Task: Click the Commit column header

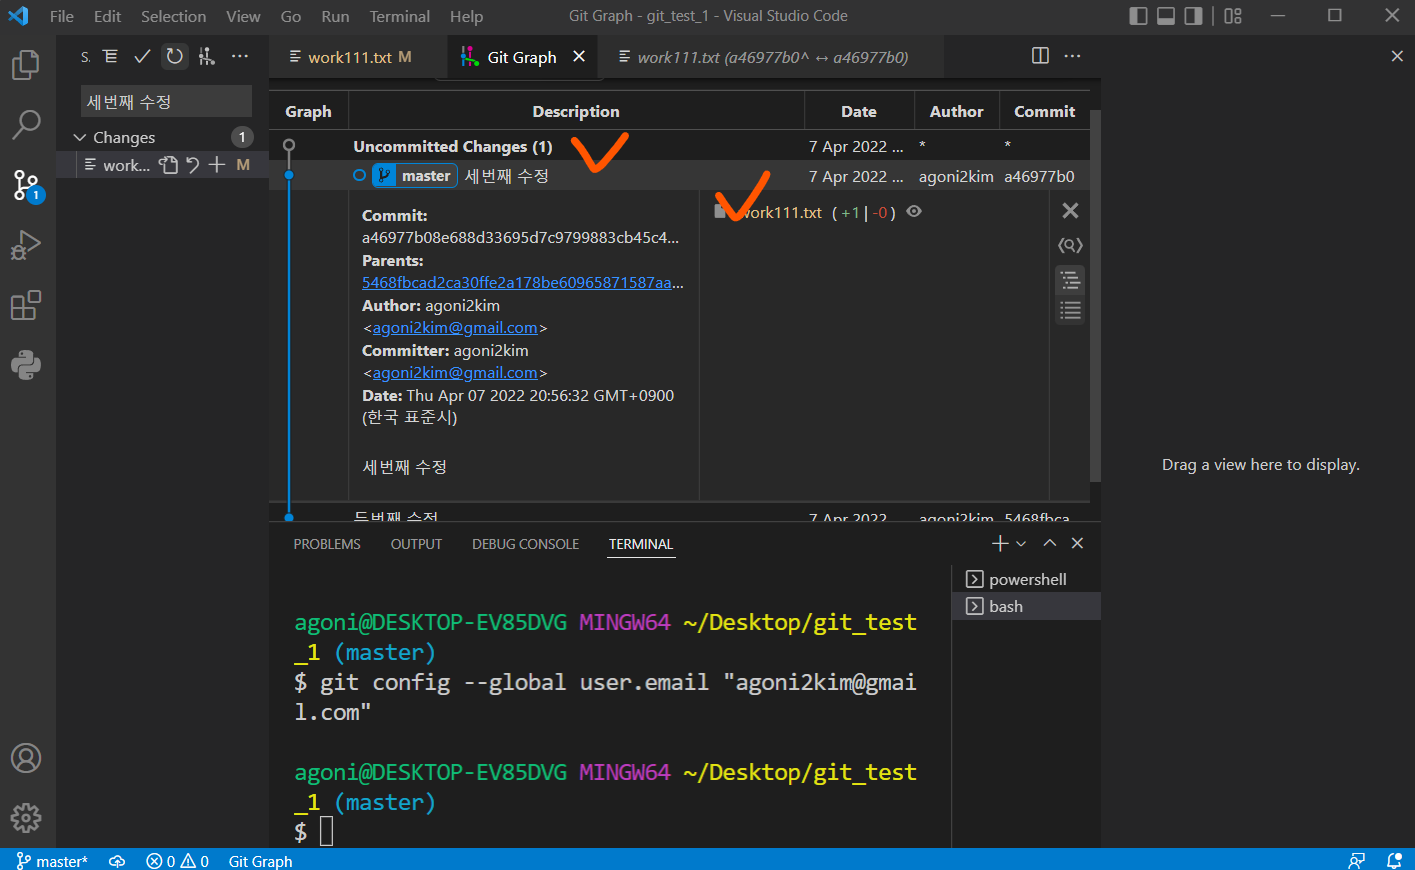Action: tap(1044, 112)
